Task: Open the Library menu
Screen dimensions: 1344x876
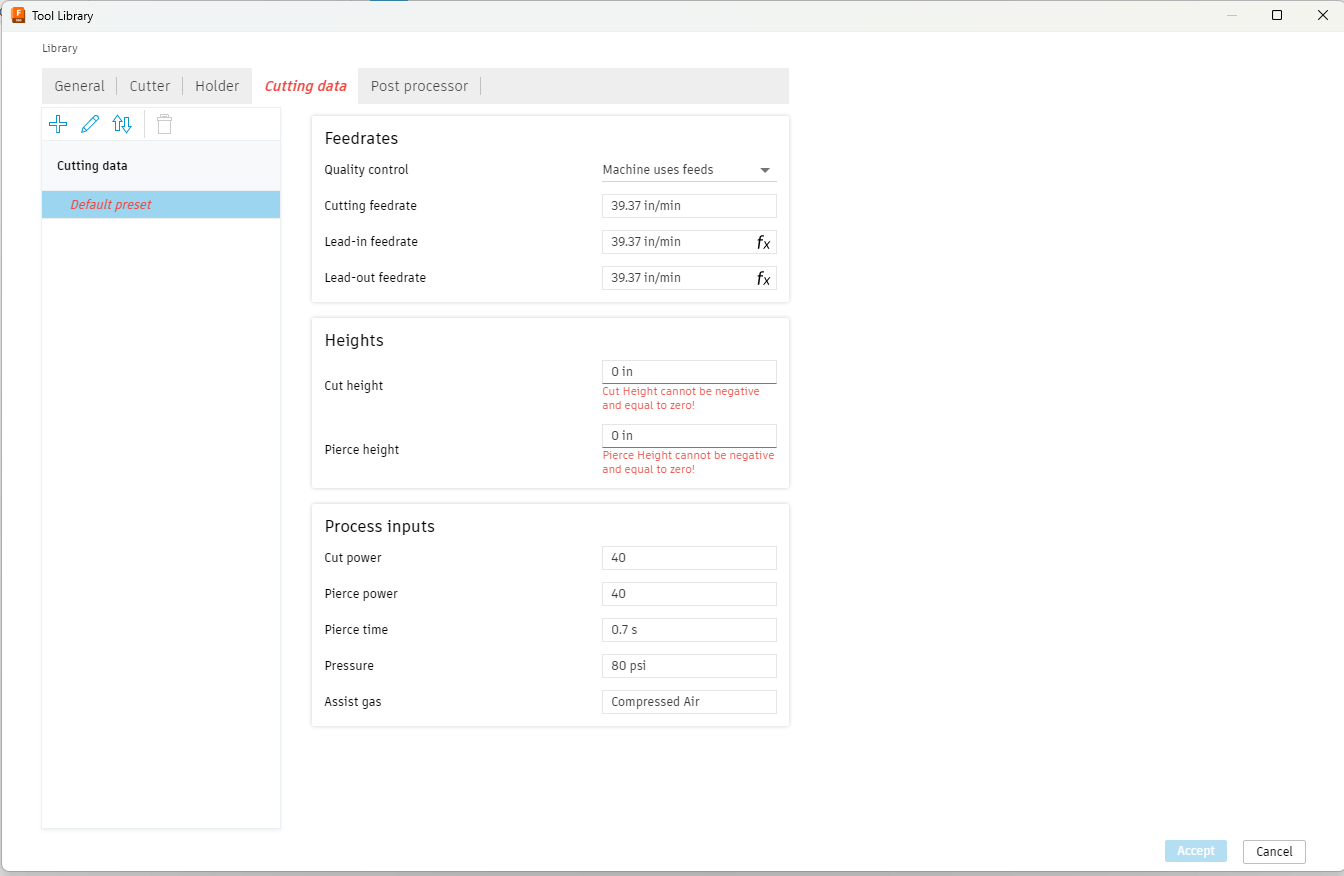Action: 59,47
